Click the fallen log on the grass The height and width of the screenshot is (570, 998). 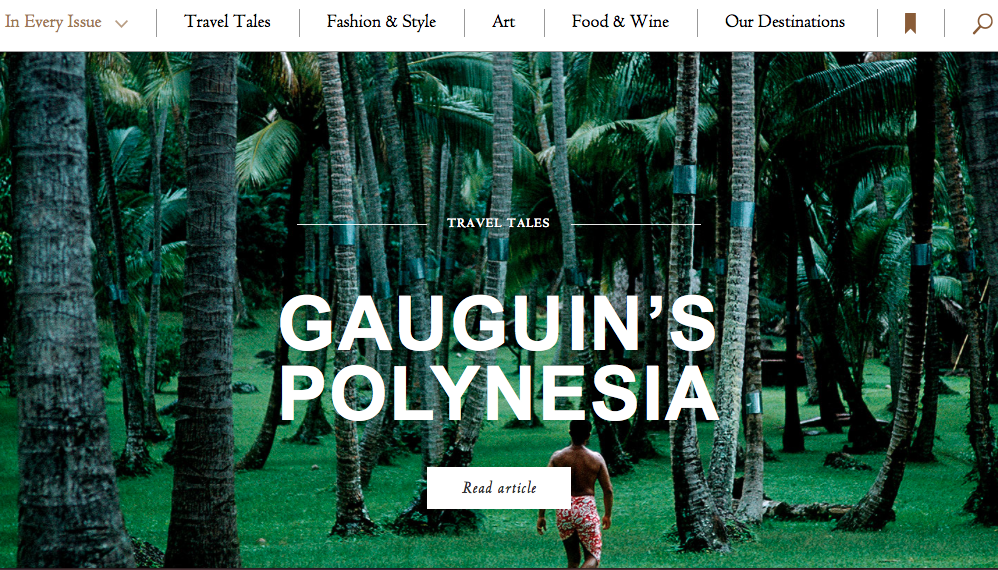808,510
